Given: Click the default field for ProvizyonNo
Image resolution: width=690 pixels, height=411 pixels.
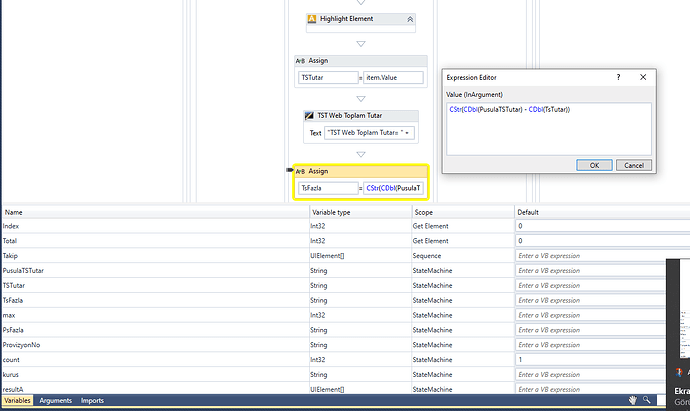Looking at the screenshot, I should point(591,345).
